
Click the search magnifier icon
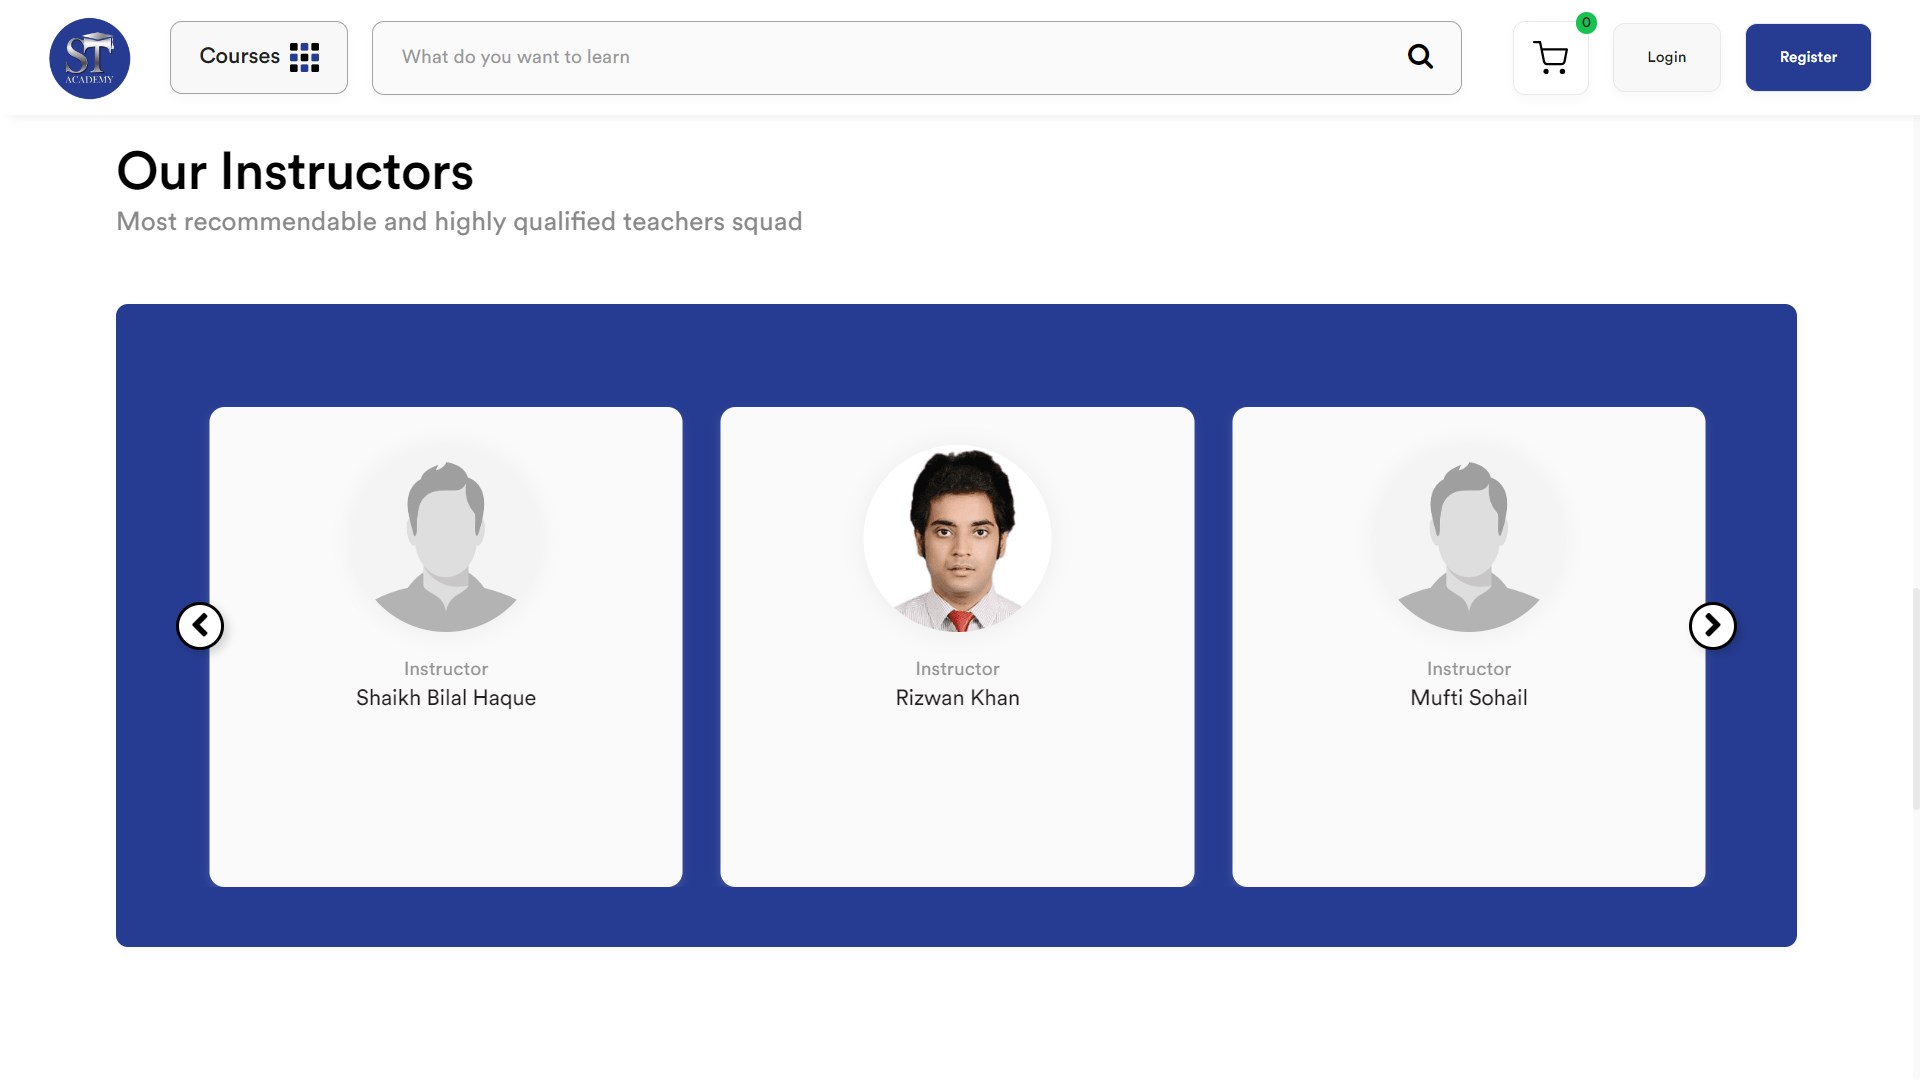1420,57
